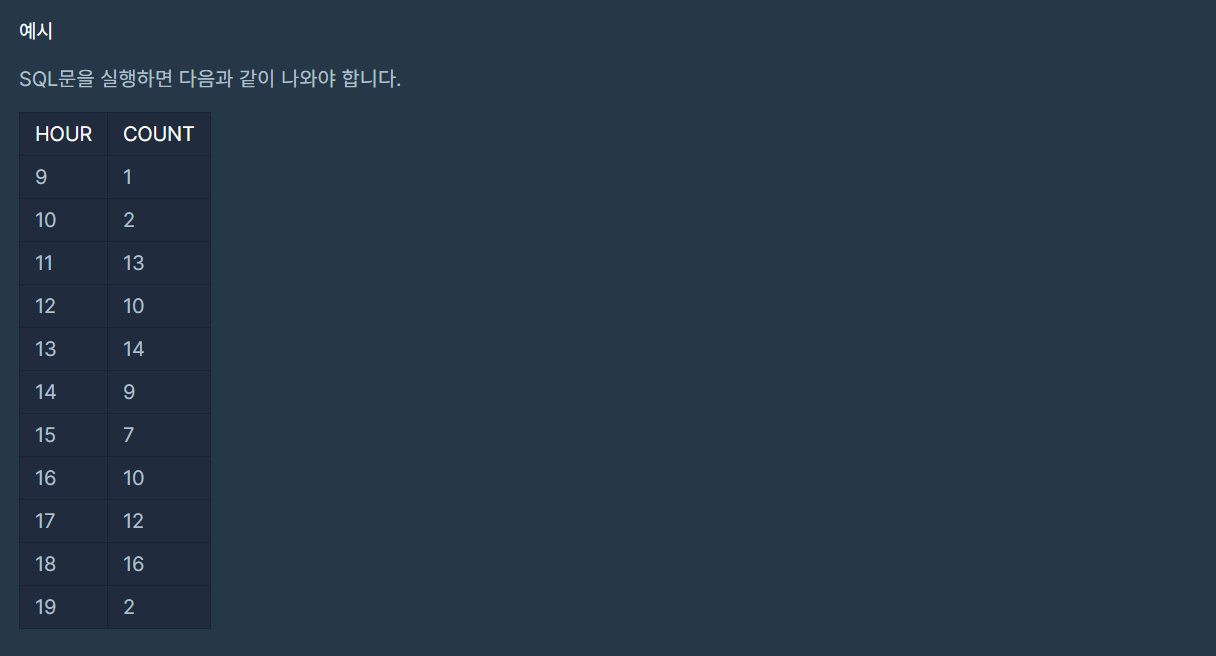The height and width of the screenshot is (656, 1216).
Task: Select the hour 17 cell
Action: [x=63, y=521]
